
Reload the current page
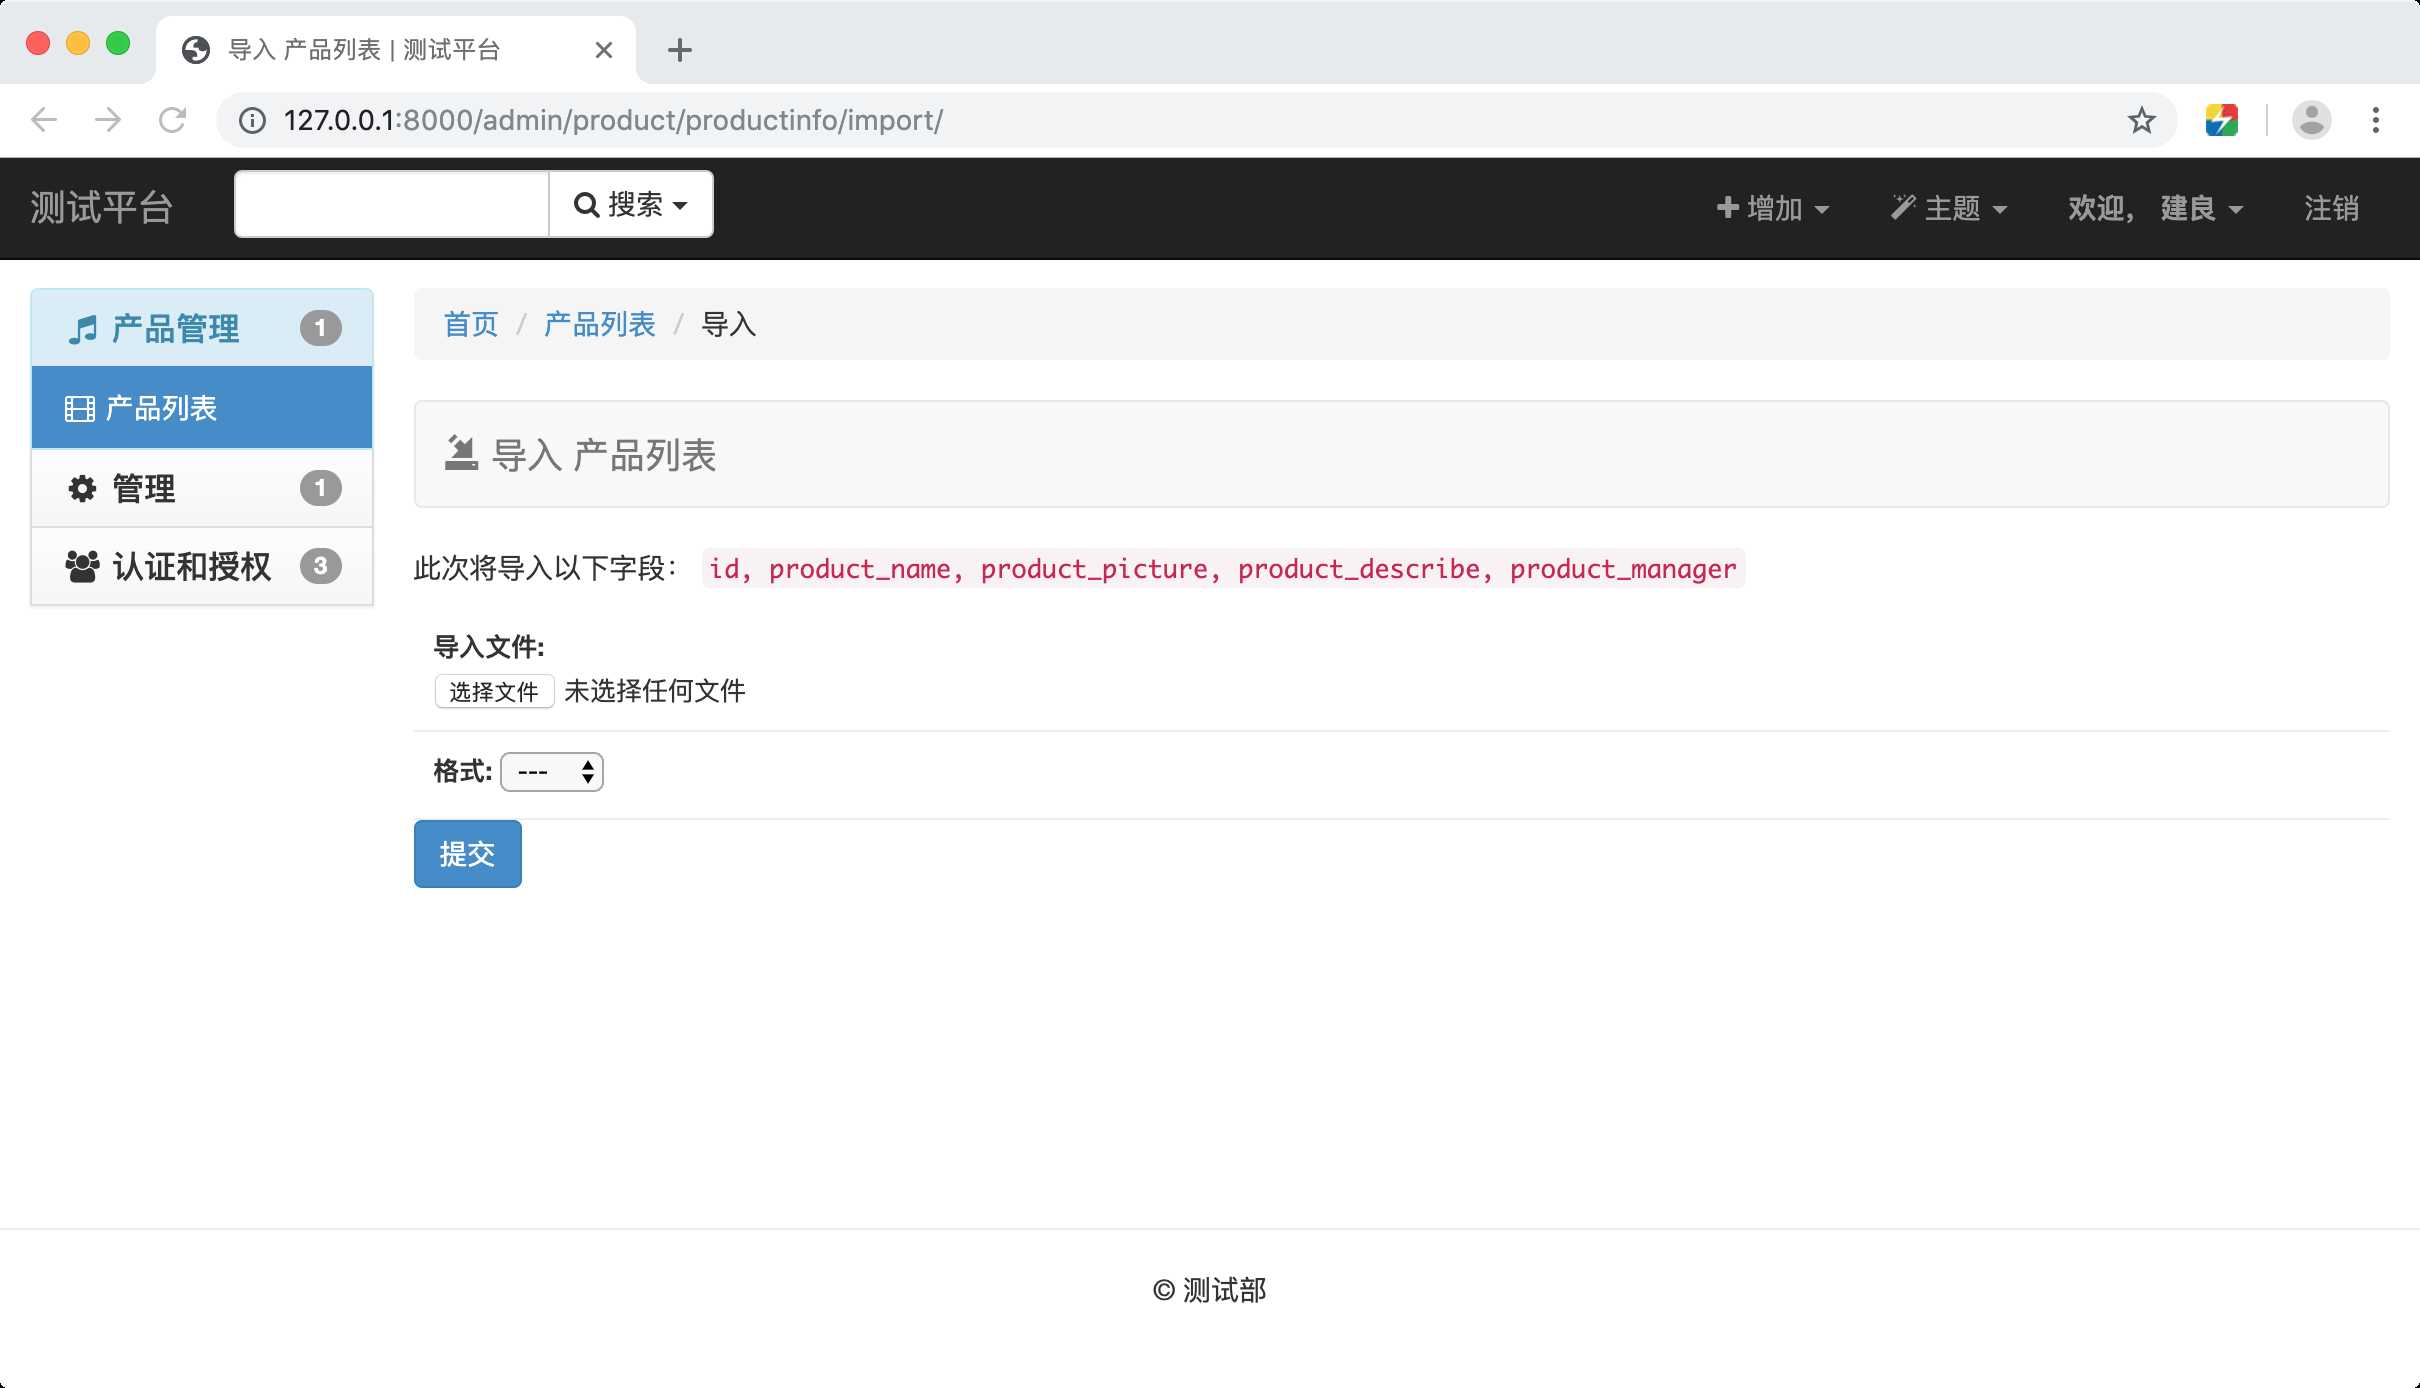[x=173, y=120]
